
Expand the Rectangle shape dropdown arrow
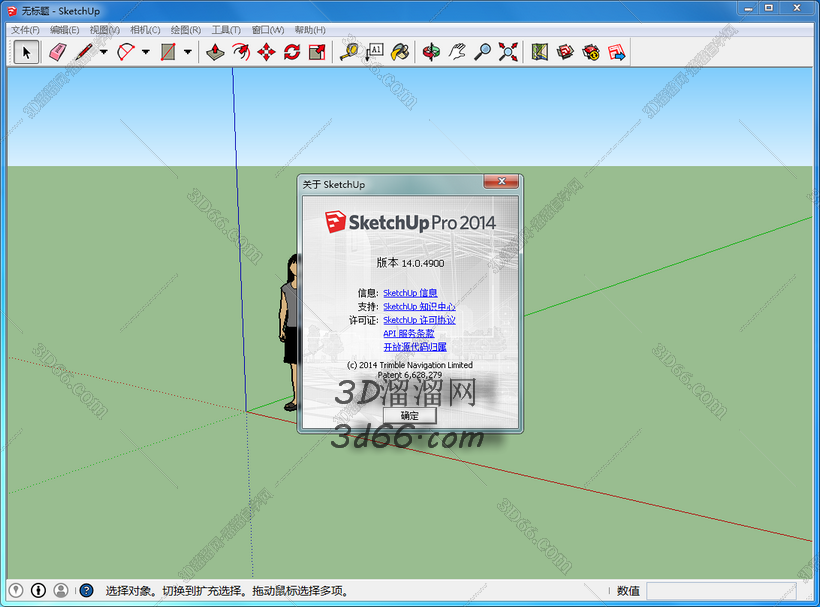tap(187, 52)
